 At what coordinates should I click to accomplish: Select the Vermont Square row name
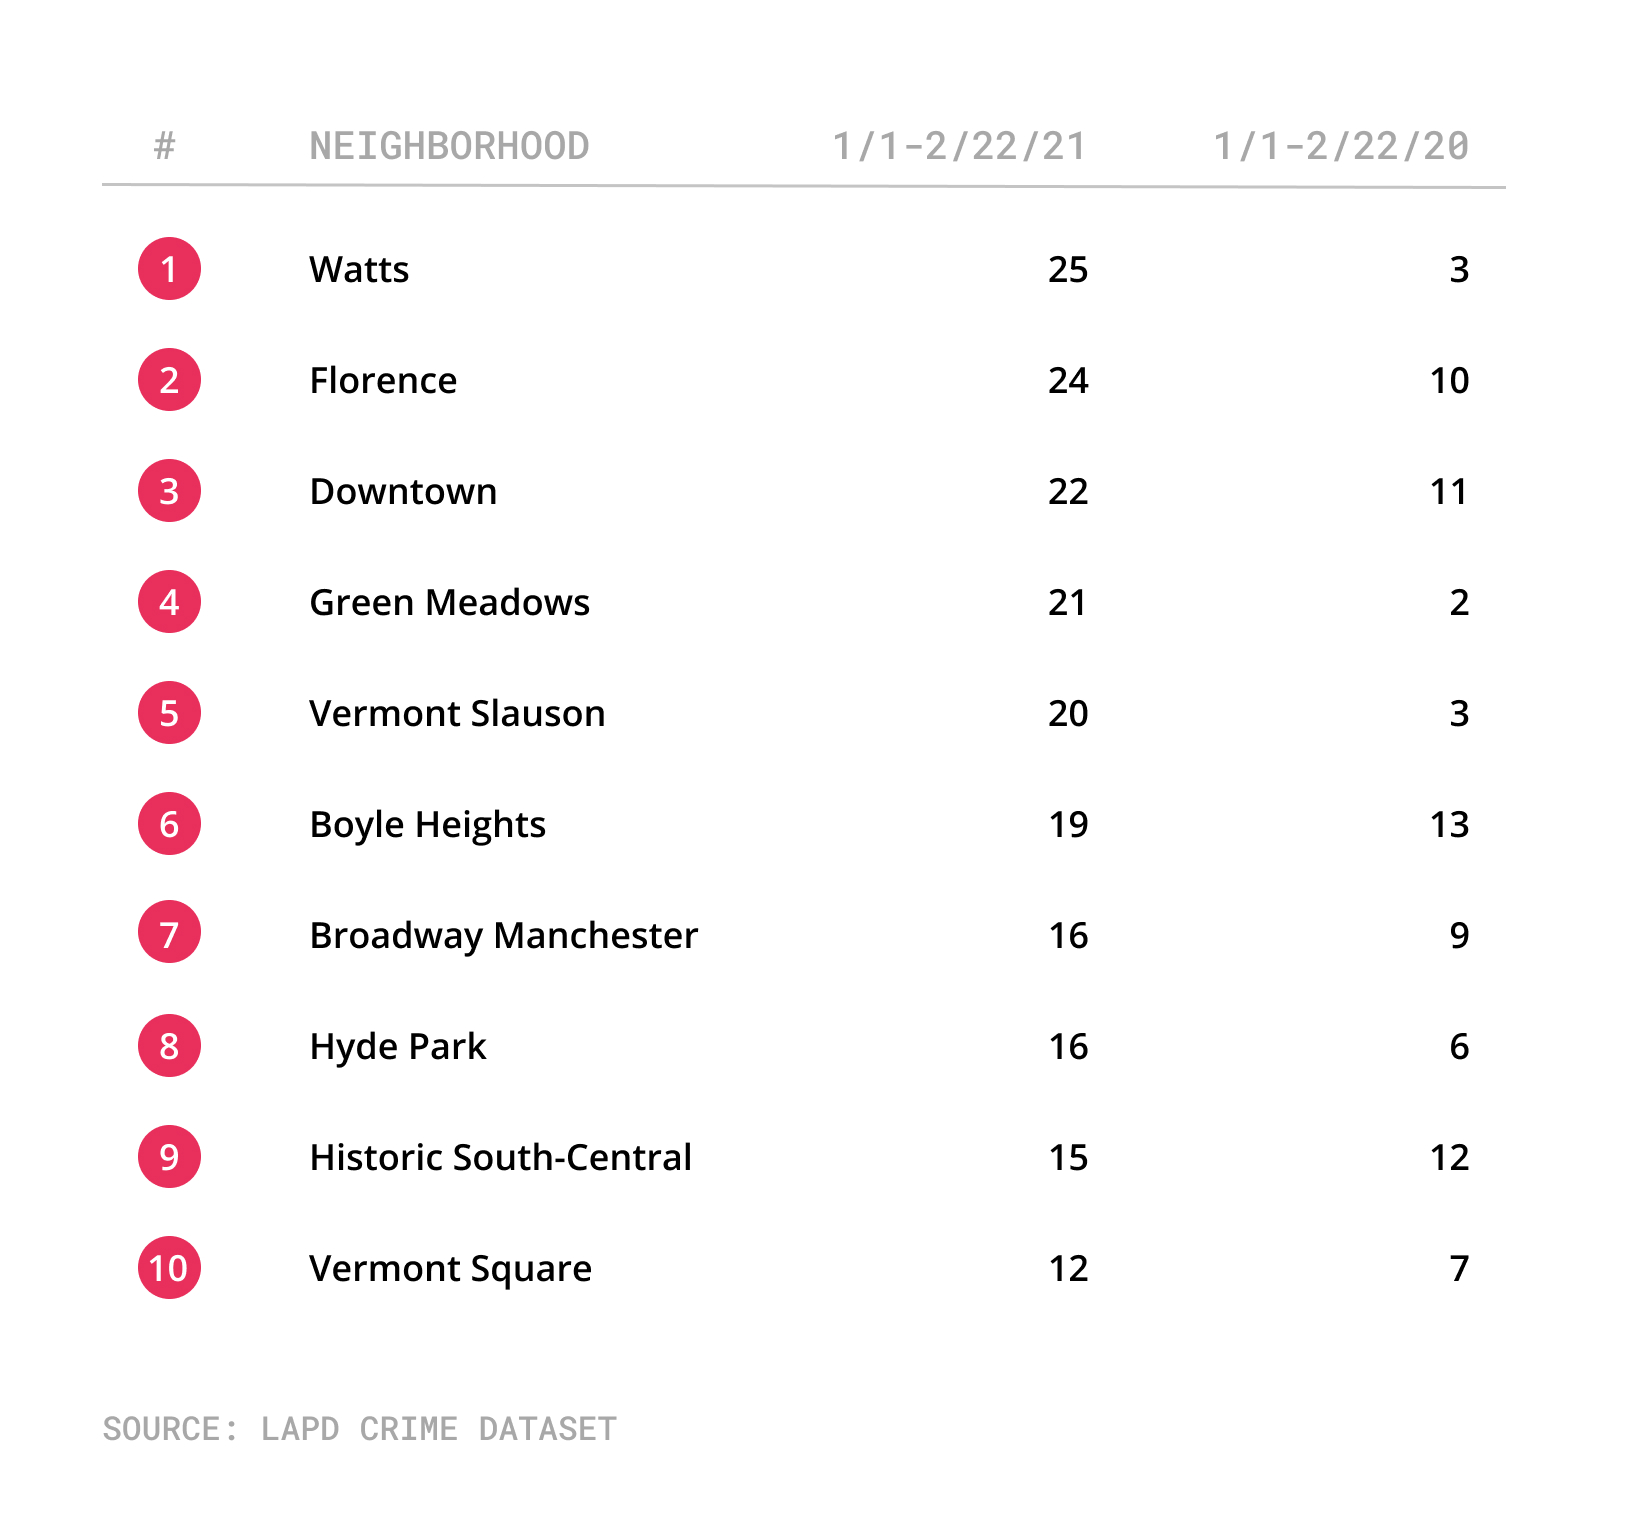450,1269
